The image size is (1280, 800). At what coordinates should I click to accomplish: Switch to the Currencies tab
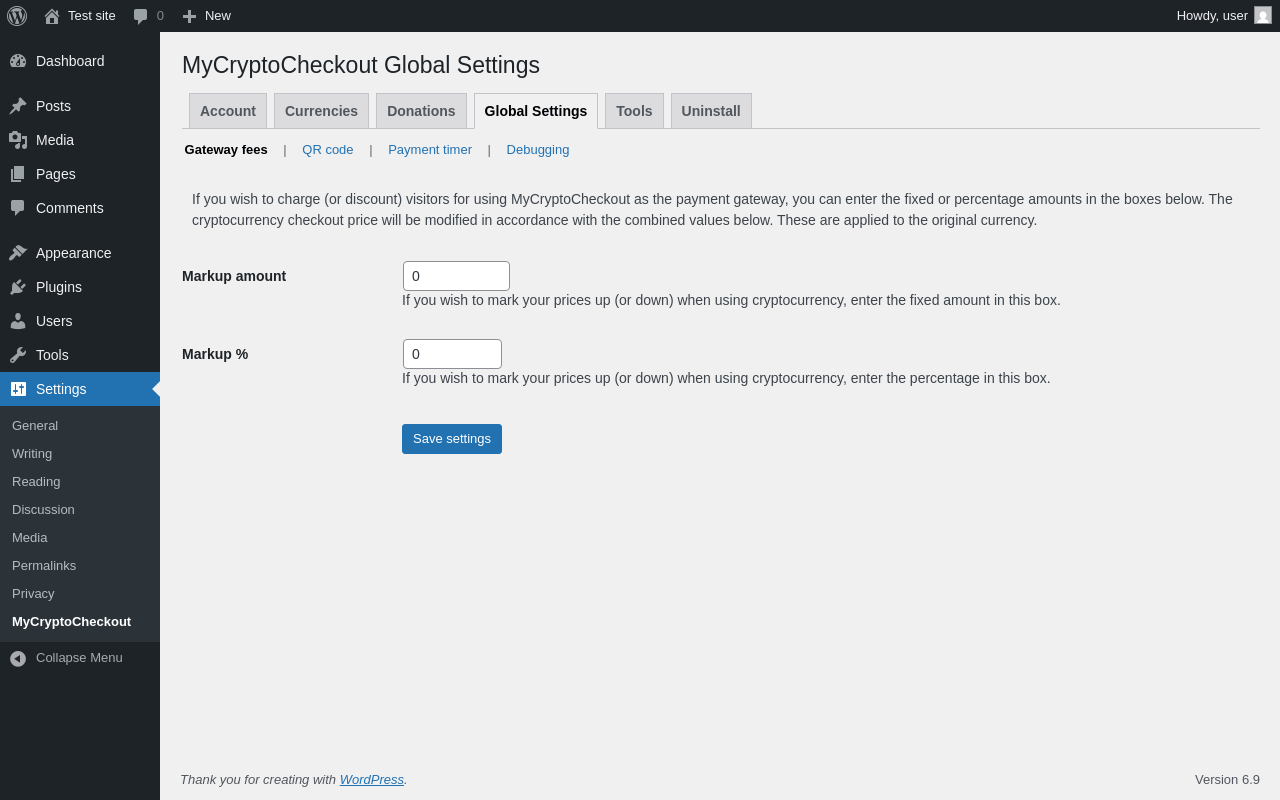pos(321,111)
